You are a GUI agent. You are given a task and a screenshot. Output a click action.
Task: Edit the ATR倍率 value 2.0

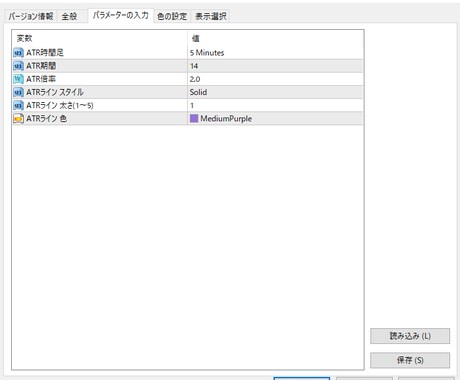275,79
